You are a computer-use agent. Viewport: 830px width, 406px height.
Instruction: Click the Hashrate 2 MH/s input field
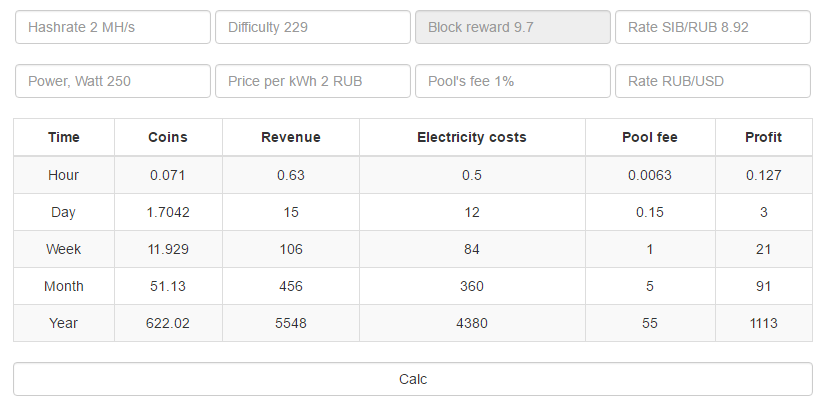coord(113,27)
